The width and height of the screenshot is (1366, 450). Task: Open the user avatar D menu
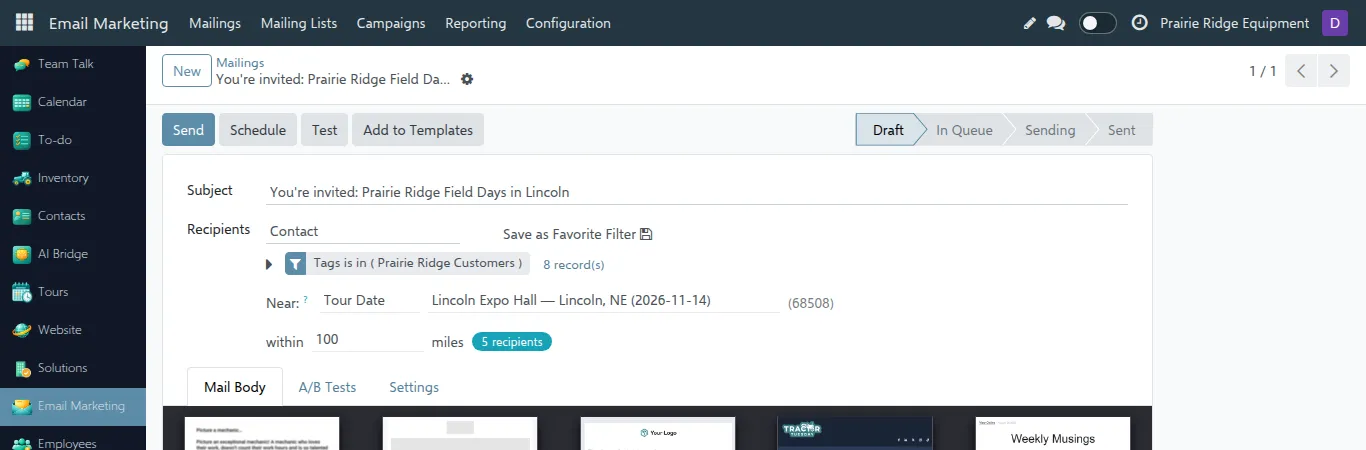coord(1334,23)
